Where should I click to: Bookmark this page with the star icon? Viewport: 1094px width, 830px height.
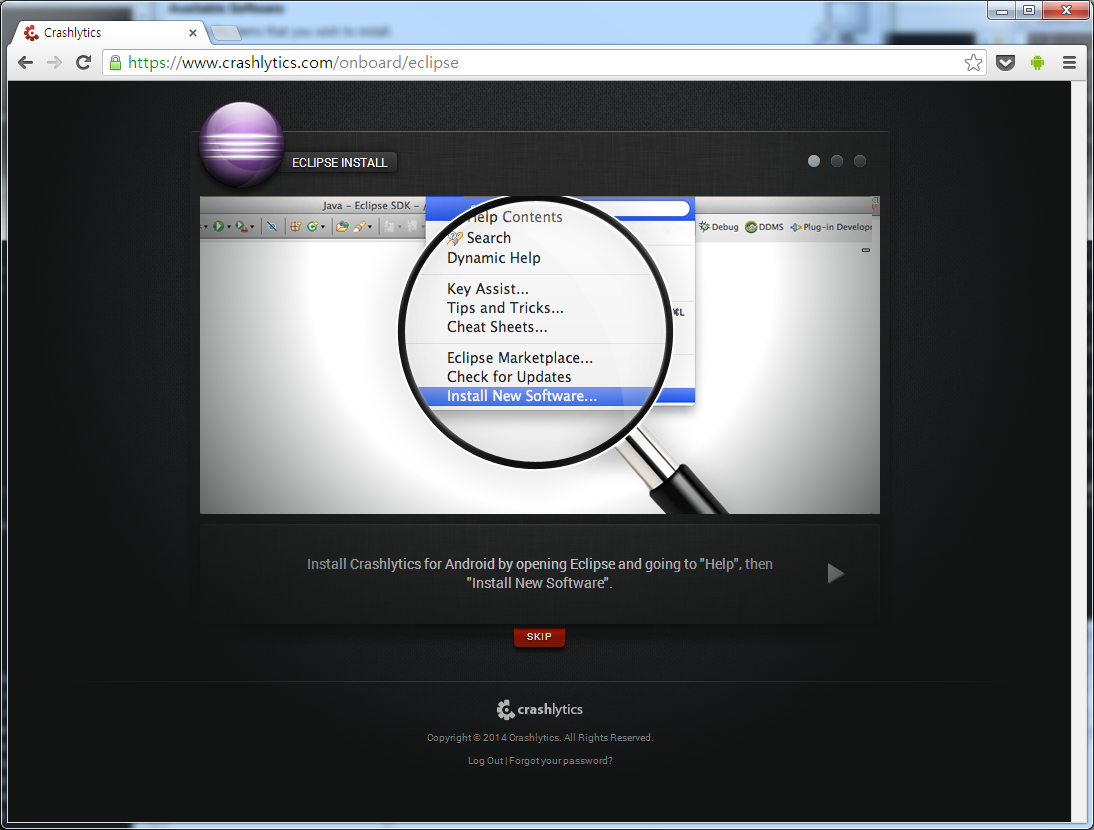point(973,62)
